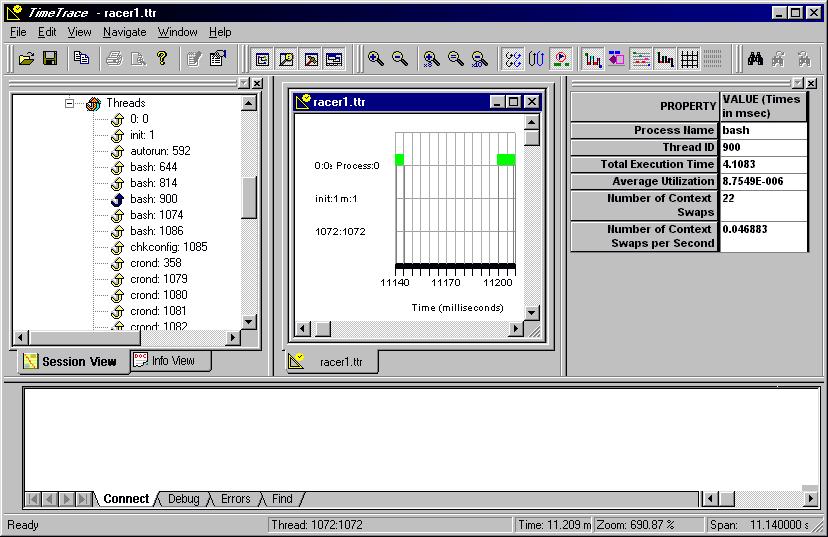
Task: Click the Save disk icon
Action: (49, 59)
